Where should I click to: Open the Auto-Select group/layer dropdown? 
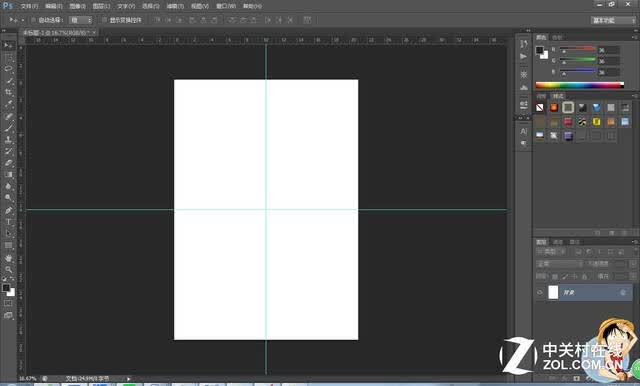[81, 20]
